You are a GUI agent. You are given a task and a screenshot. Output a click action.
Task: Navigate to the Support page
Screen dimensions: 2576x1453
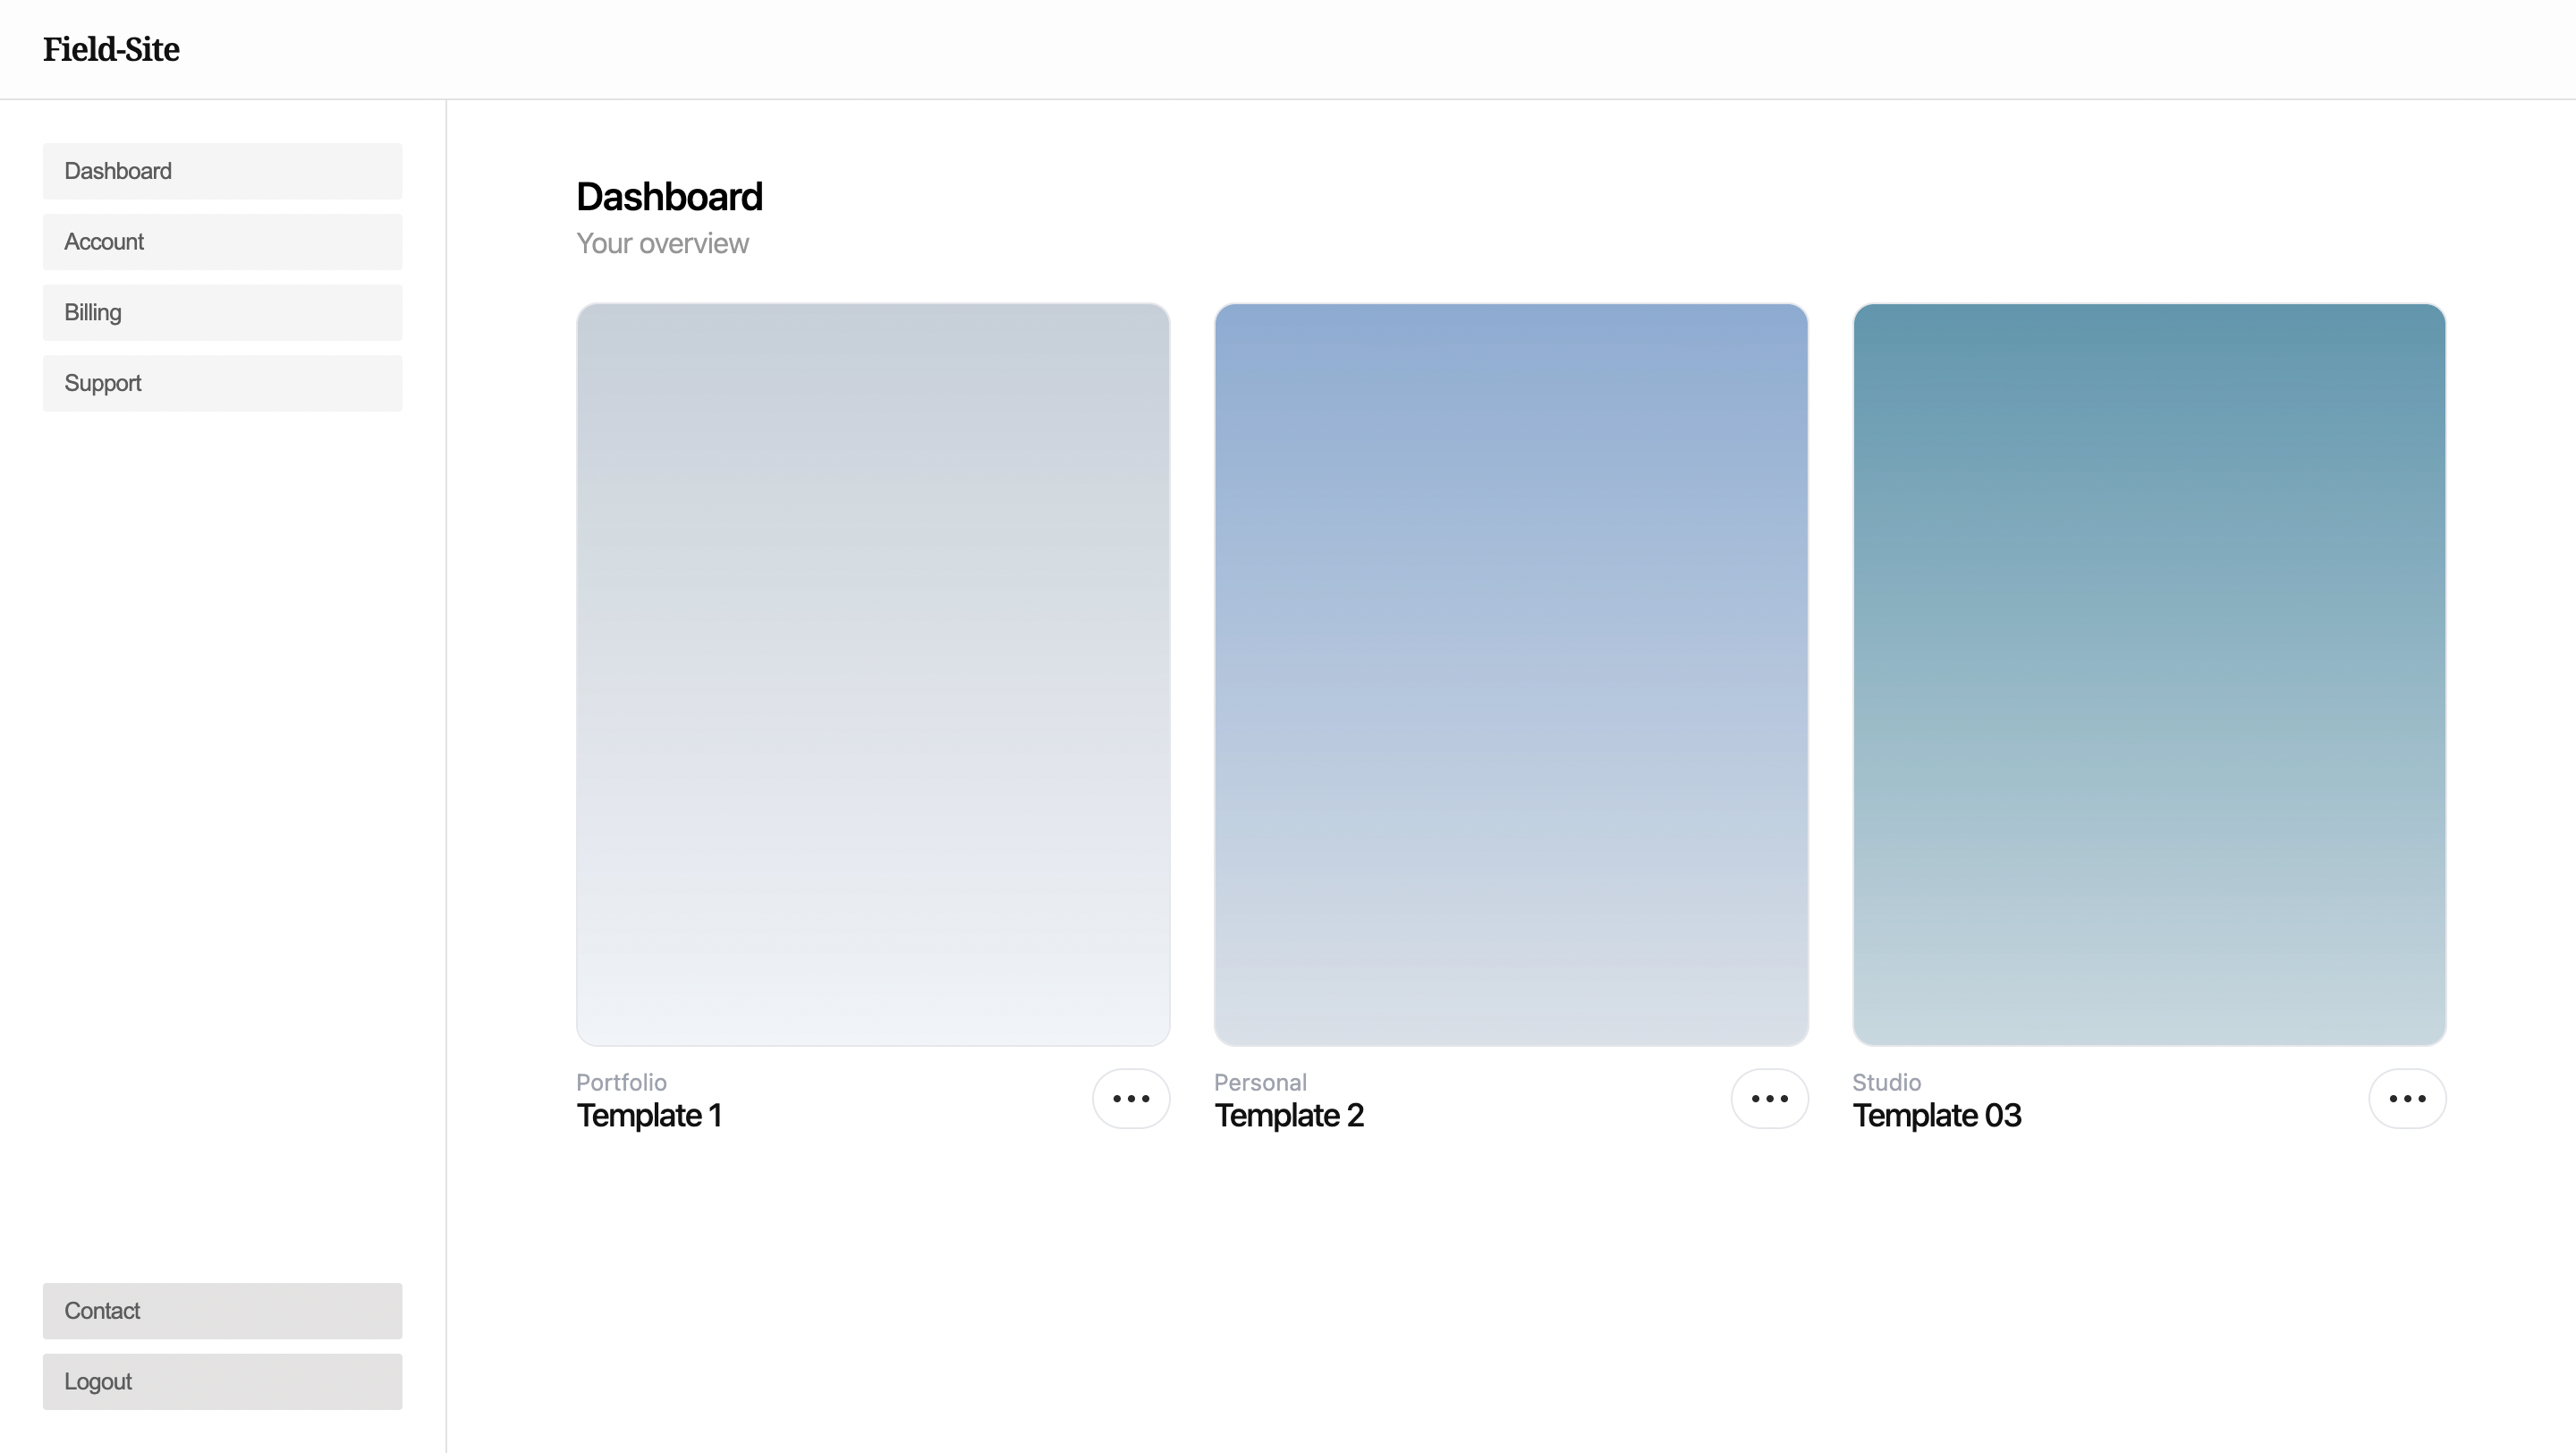click(222, 382)
